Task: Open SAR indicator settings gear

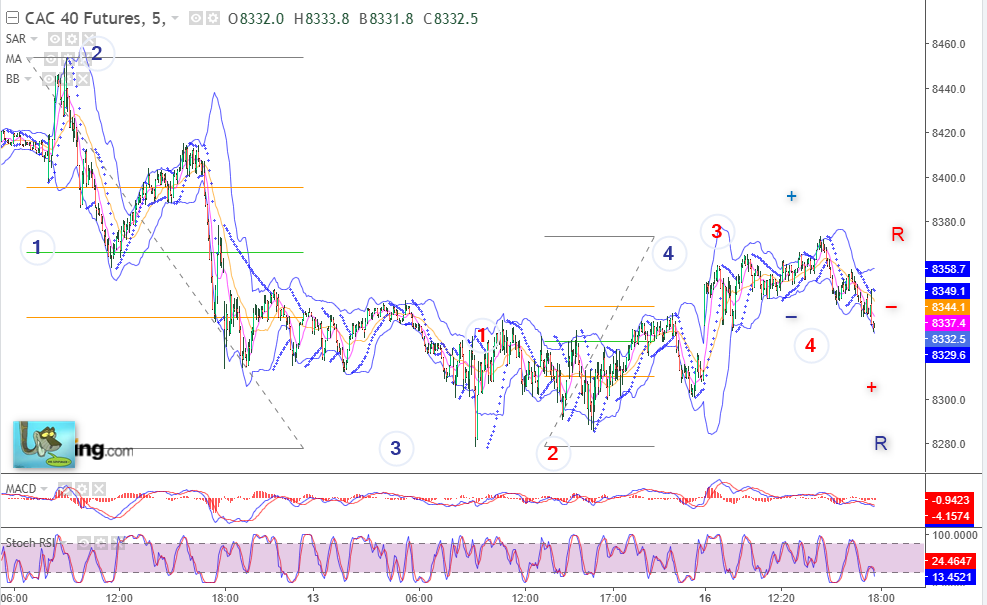Action: (72, 39)
